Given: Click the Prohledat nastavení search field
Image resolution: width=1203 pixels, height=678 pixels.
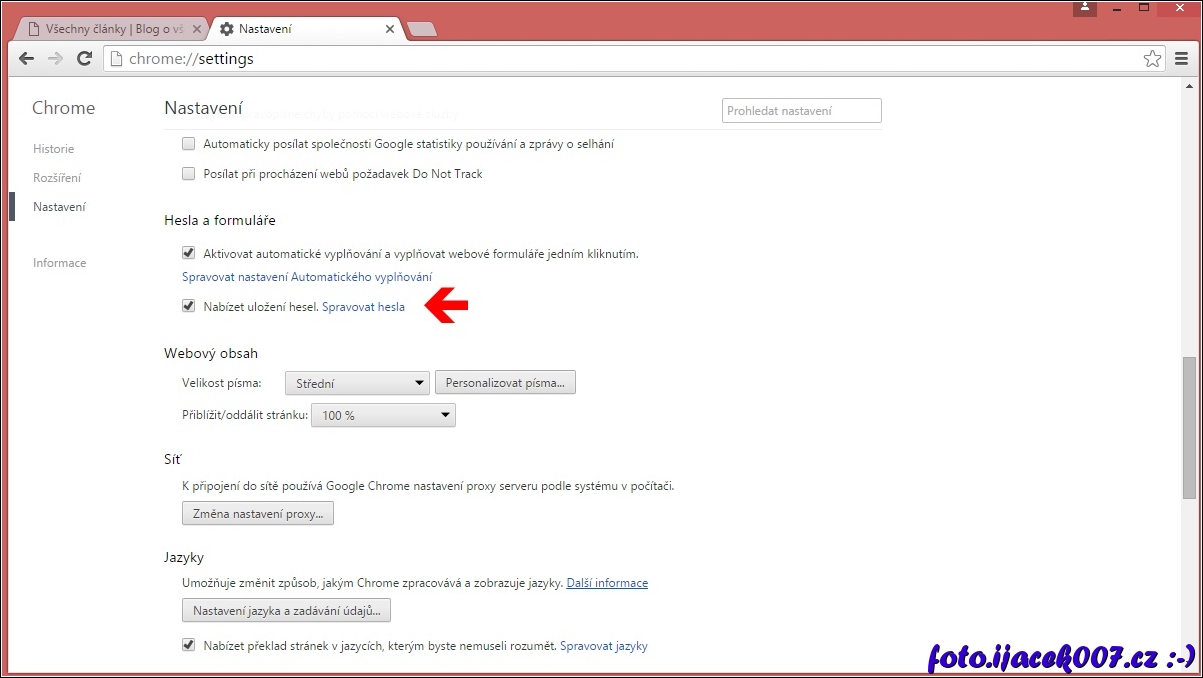Looking at the screenshot, I should pyautogui.click(x=801, y=111).
